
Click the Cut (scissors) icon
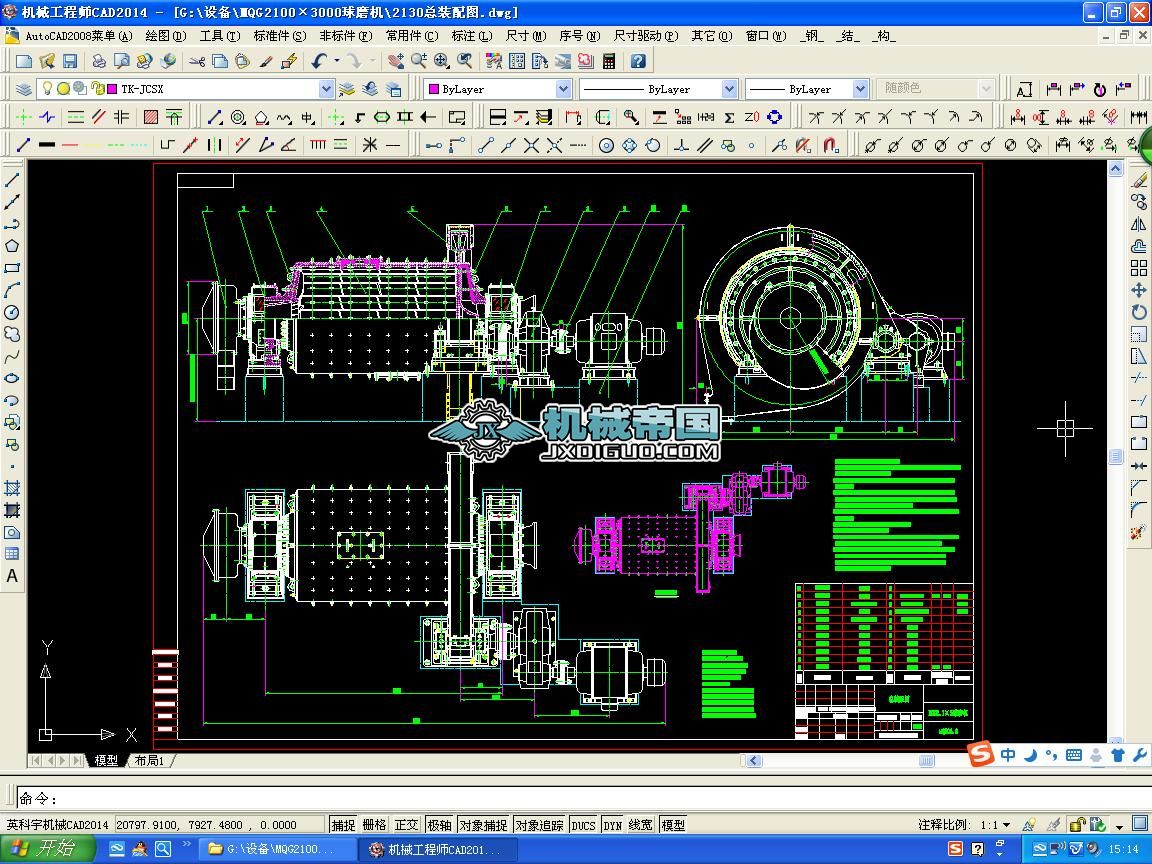click(197, 62)
